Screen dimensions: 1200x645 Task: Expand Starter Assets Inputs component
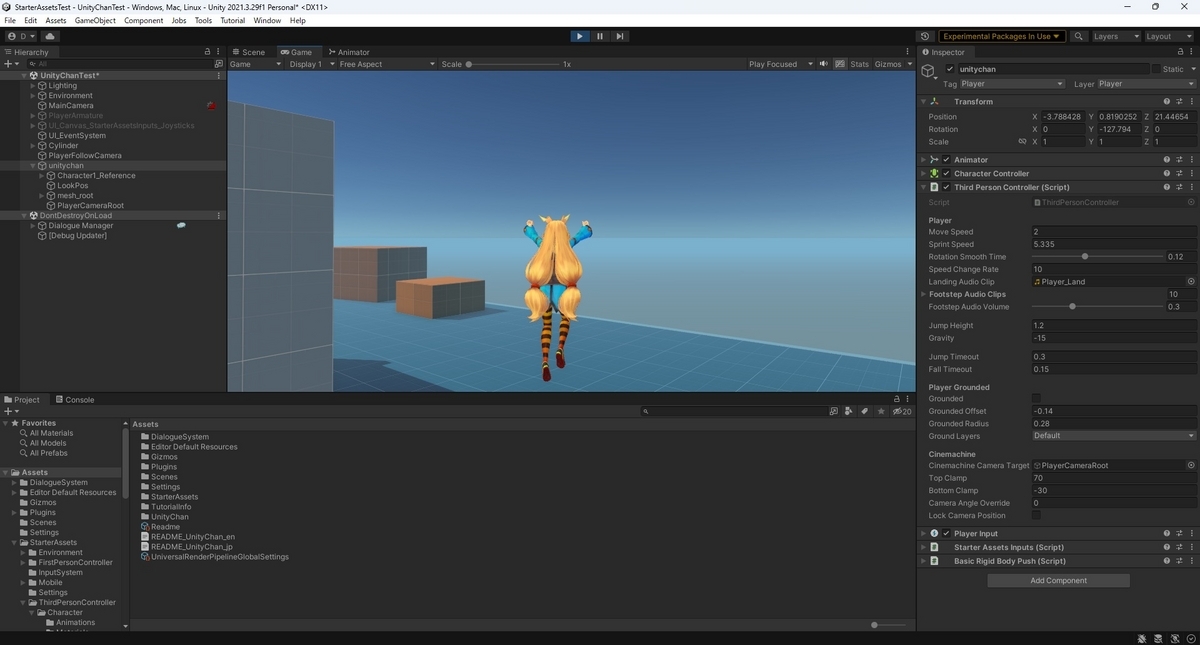923,547
